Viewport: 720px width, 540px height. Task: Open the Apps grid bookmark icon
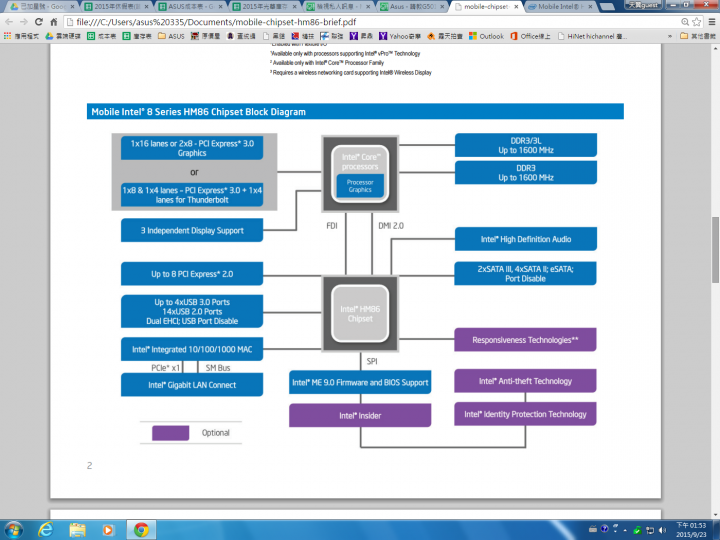pyautogui.click(x=7, y=36)
